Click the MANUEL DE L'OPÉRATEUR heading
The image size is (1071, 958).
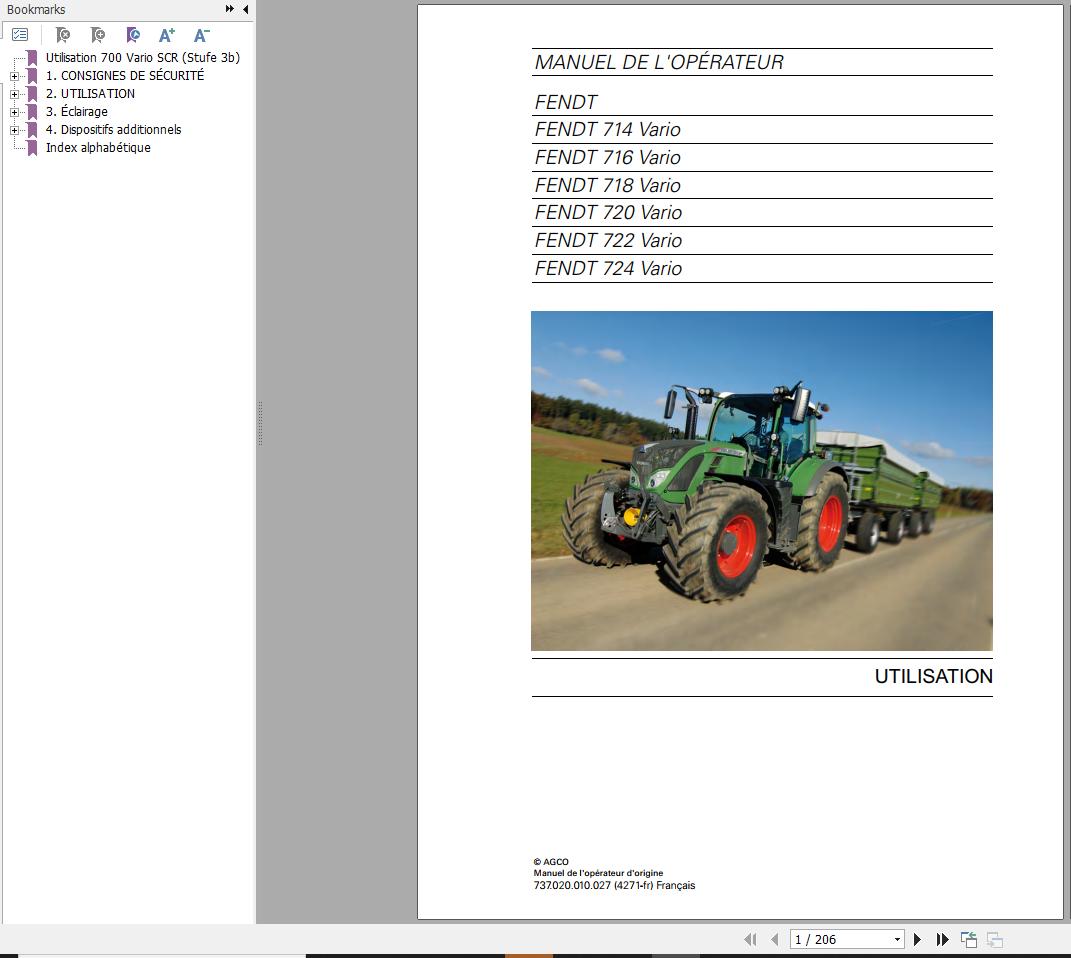click(x=659, y=62)
